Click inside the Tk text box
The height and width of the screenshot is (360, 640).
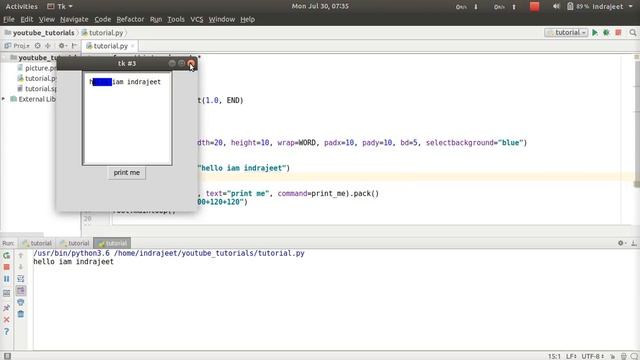[127, 118]
